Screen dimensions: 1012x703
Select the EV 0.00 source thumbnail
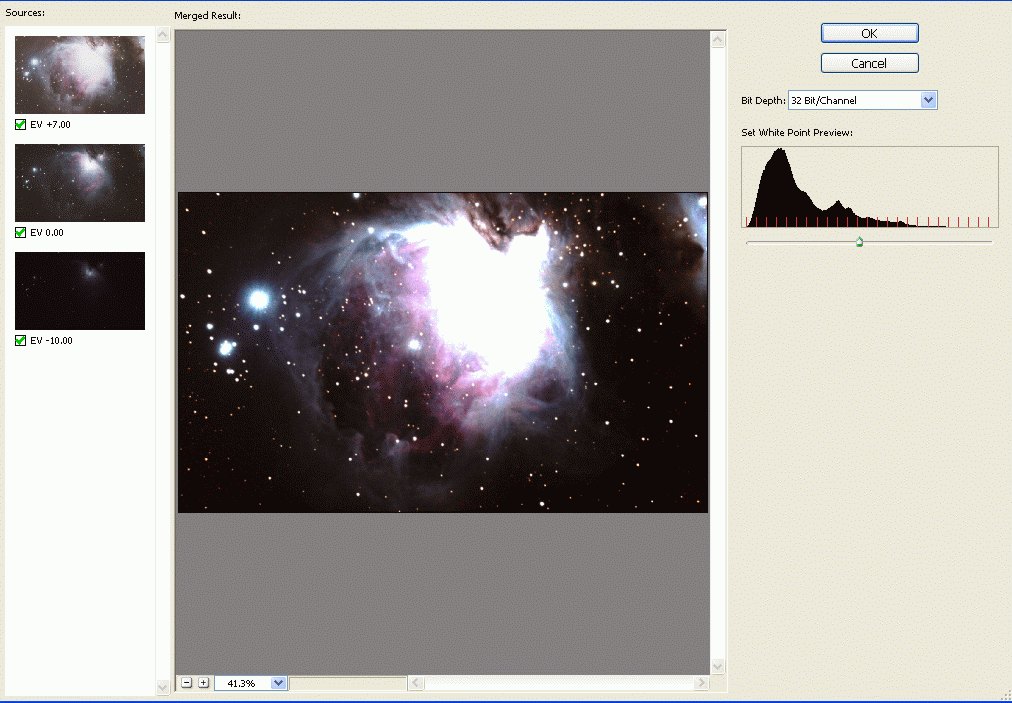(x=80, y=183)
